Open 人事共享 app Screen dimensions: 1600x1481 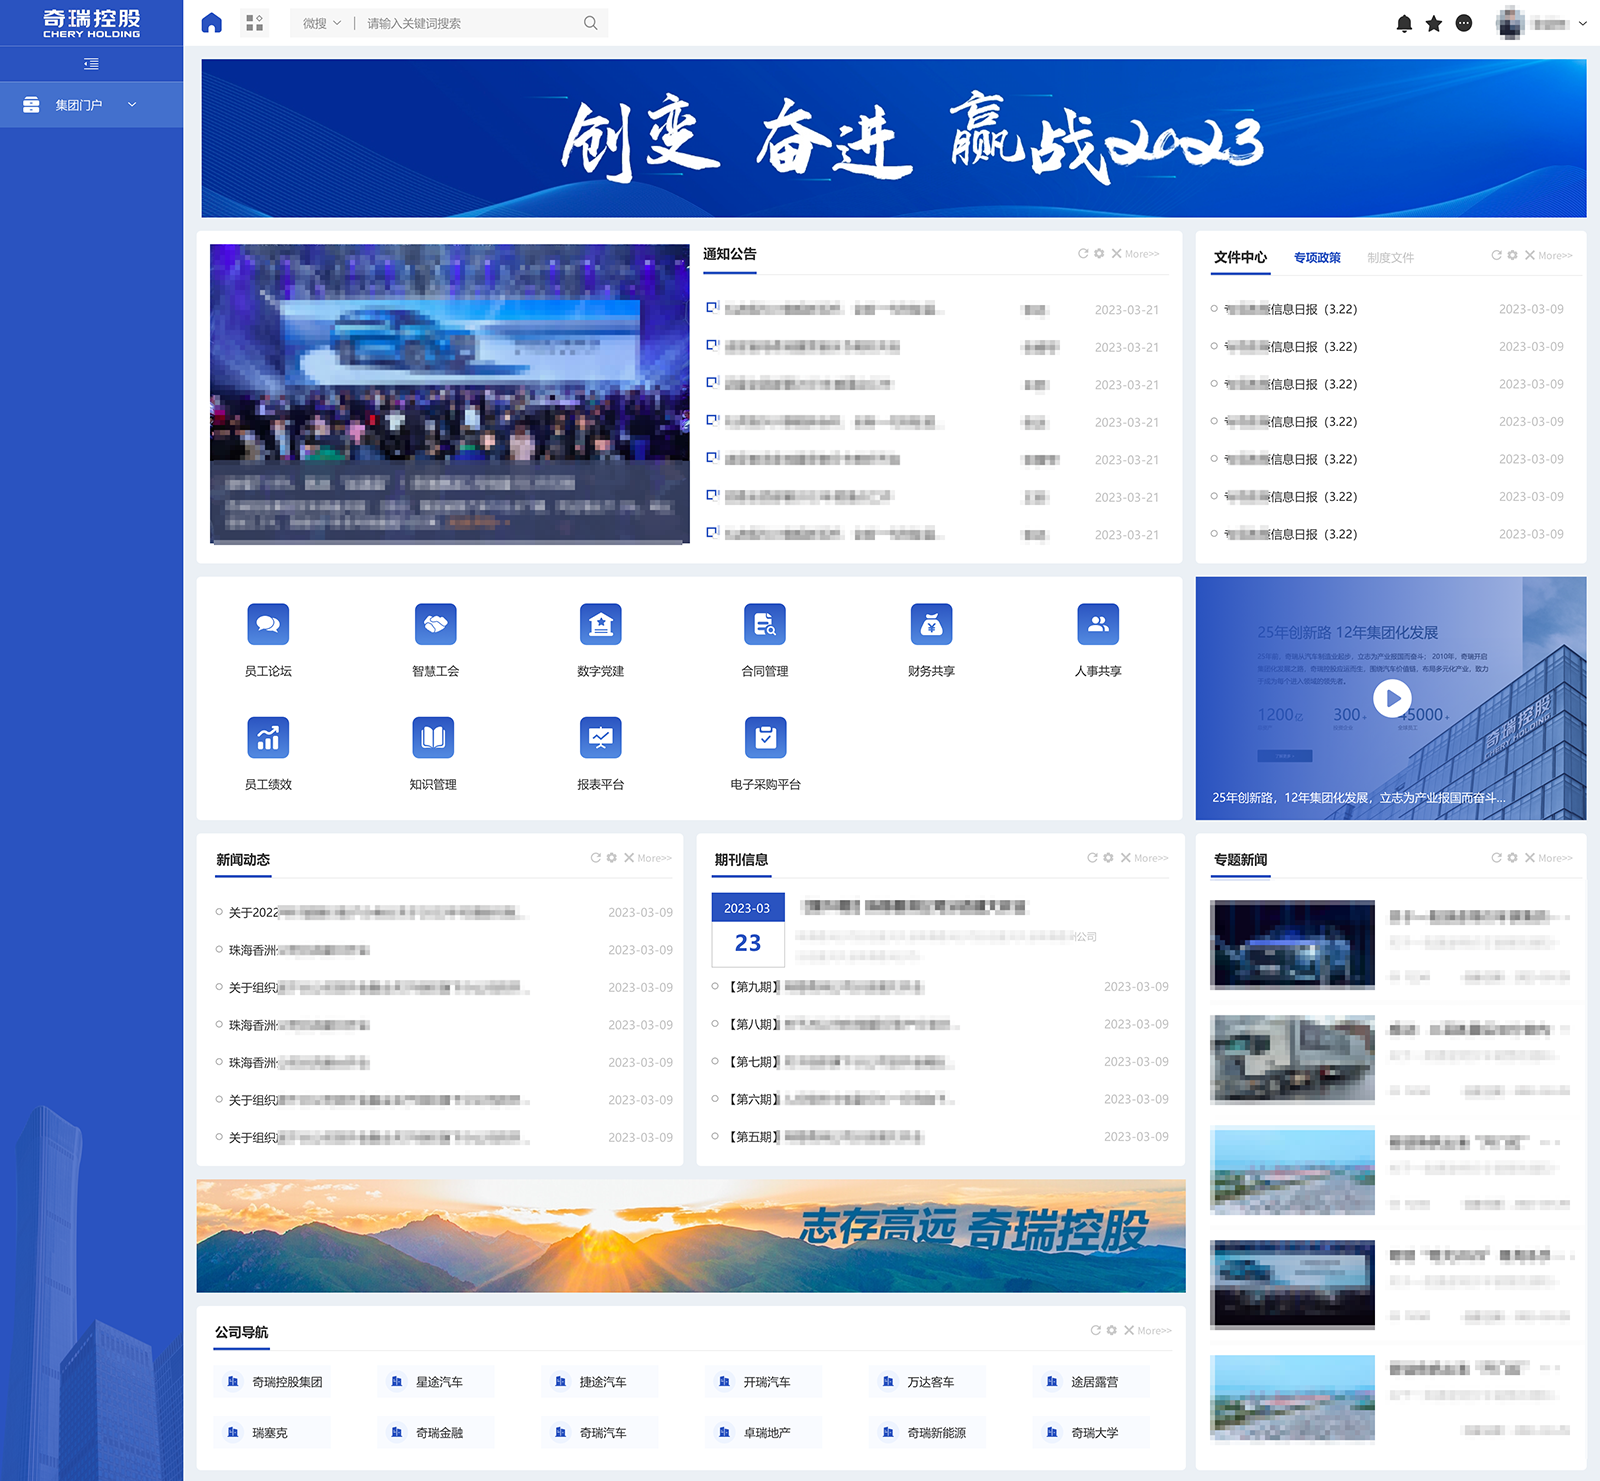[1098, 641]
